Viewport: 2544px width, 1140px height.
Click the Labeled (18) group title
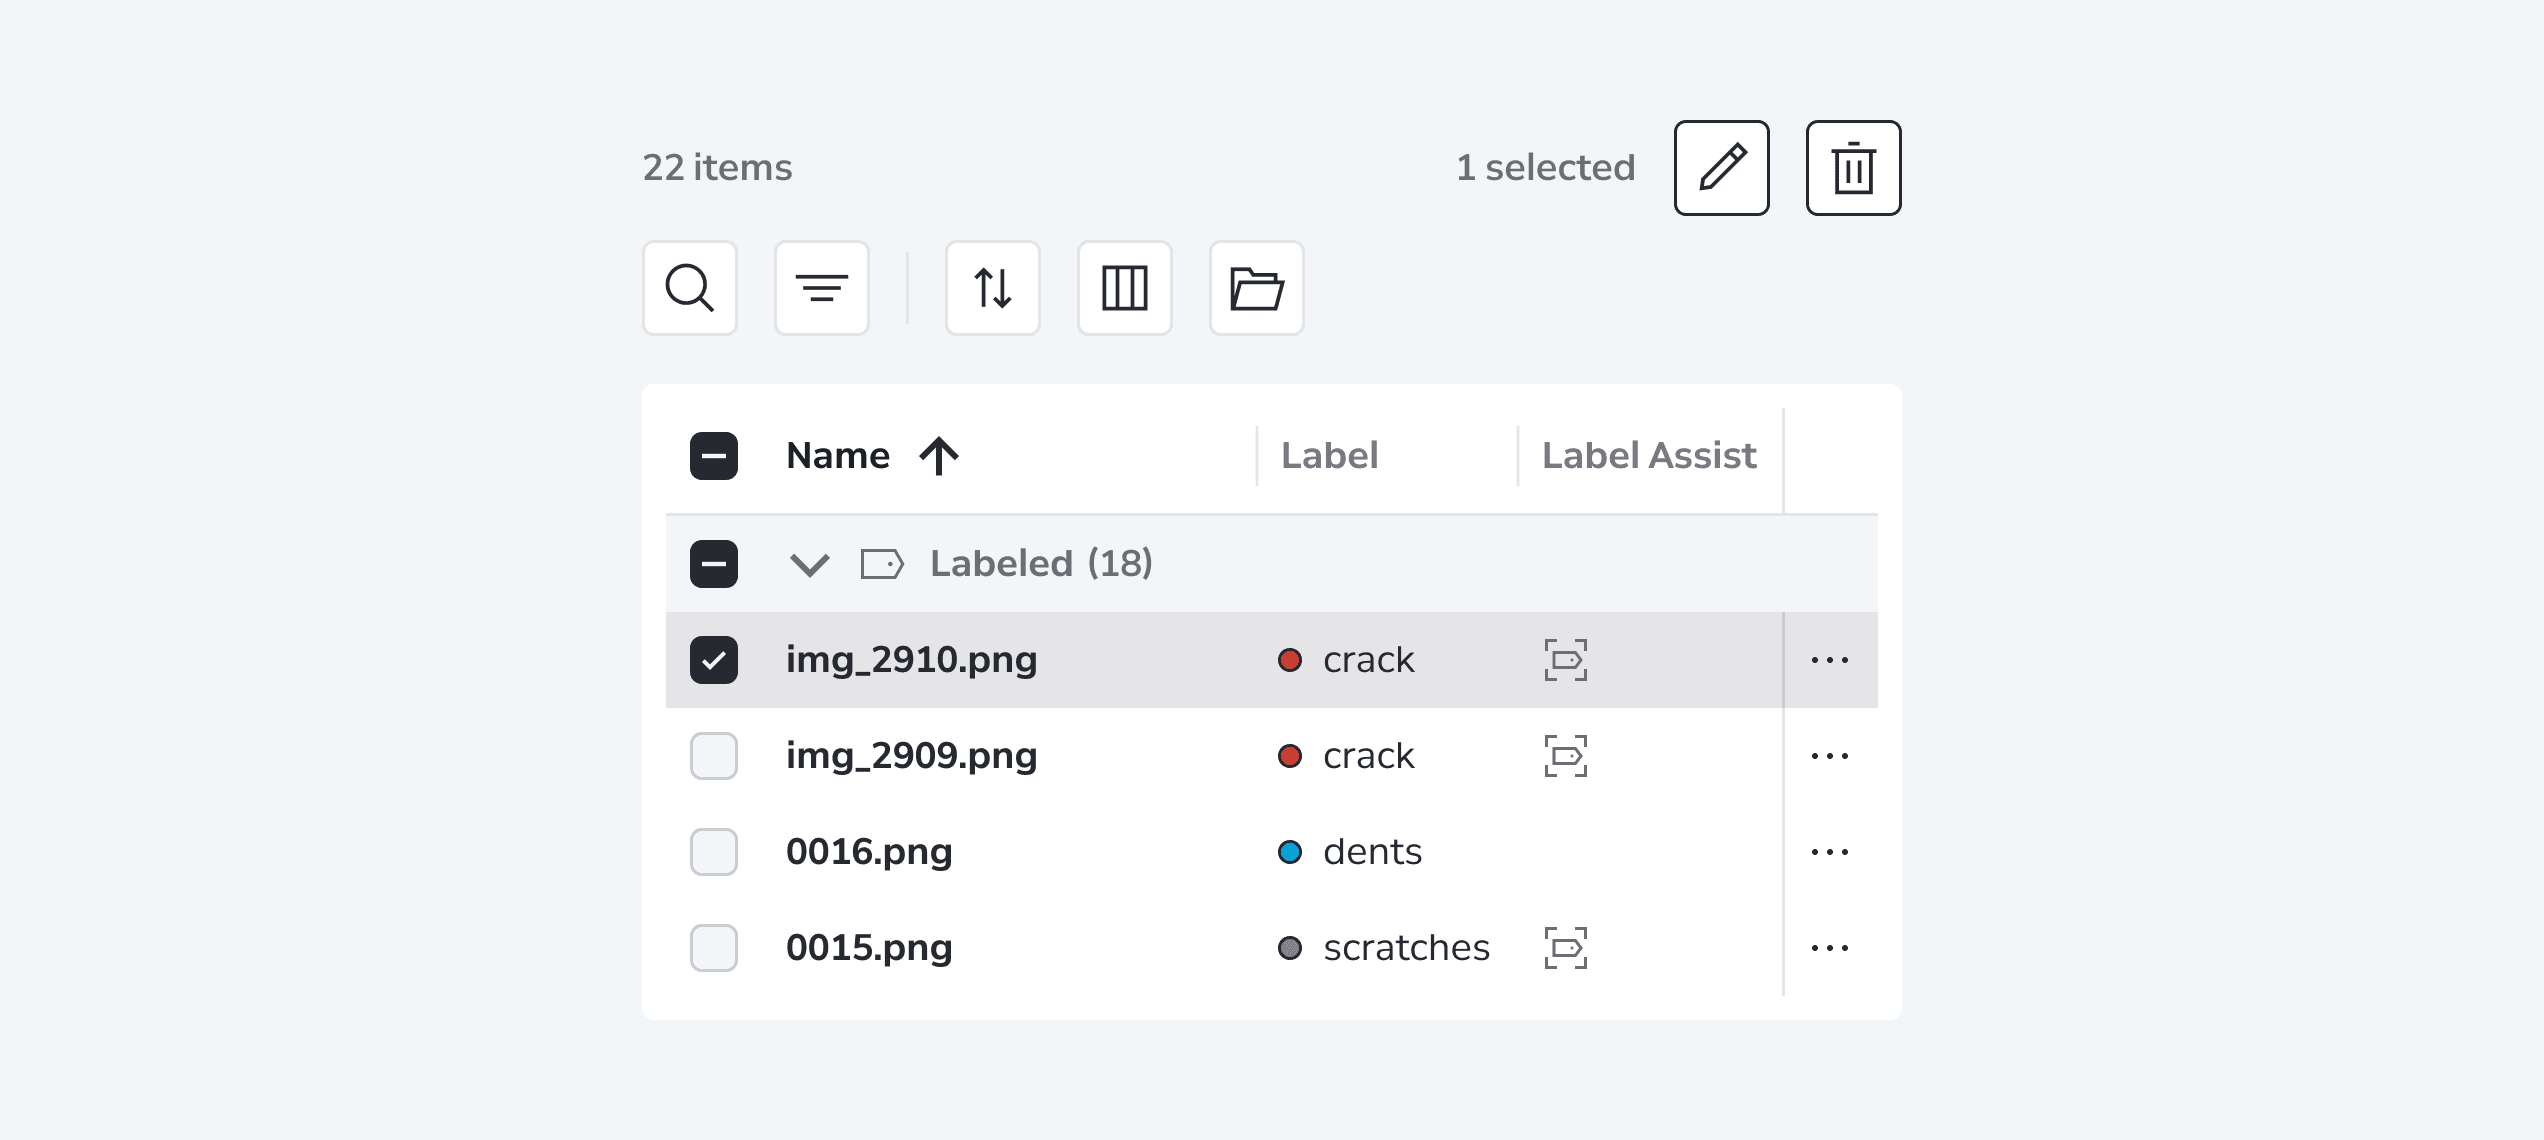point(1041,564)
